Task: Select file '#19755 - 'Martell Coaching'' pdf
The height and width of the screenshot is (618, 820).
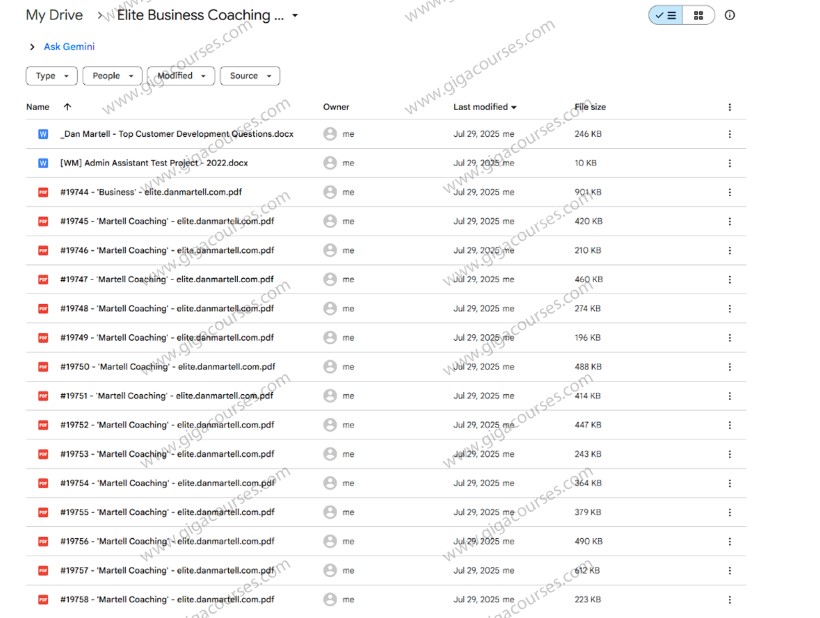Action: 167,512
